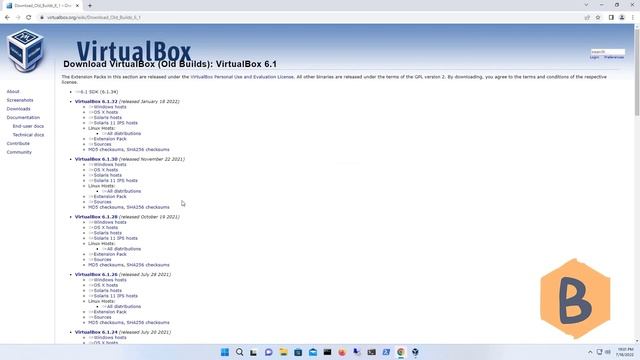This screenshot has width=640, height=360.
Task: Open the Chrome profile menu
Action: click(x=622, y=18)
